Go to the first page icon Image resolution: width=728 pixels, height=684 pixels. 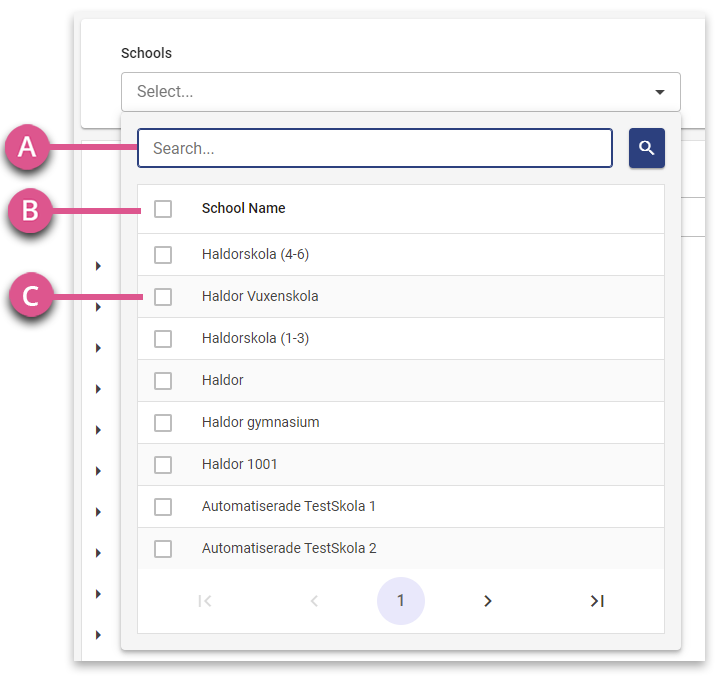[205, 601]
